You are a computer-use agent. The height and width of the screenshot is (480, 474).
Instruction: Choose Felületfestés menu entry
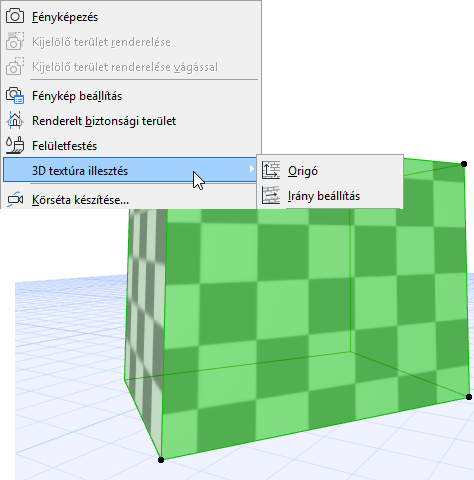(x=130, y=146)
